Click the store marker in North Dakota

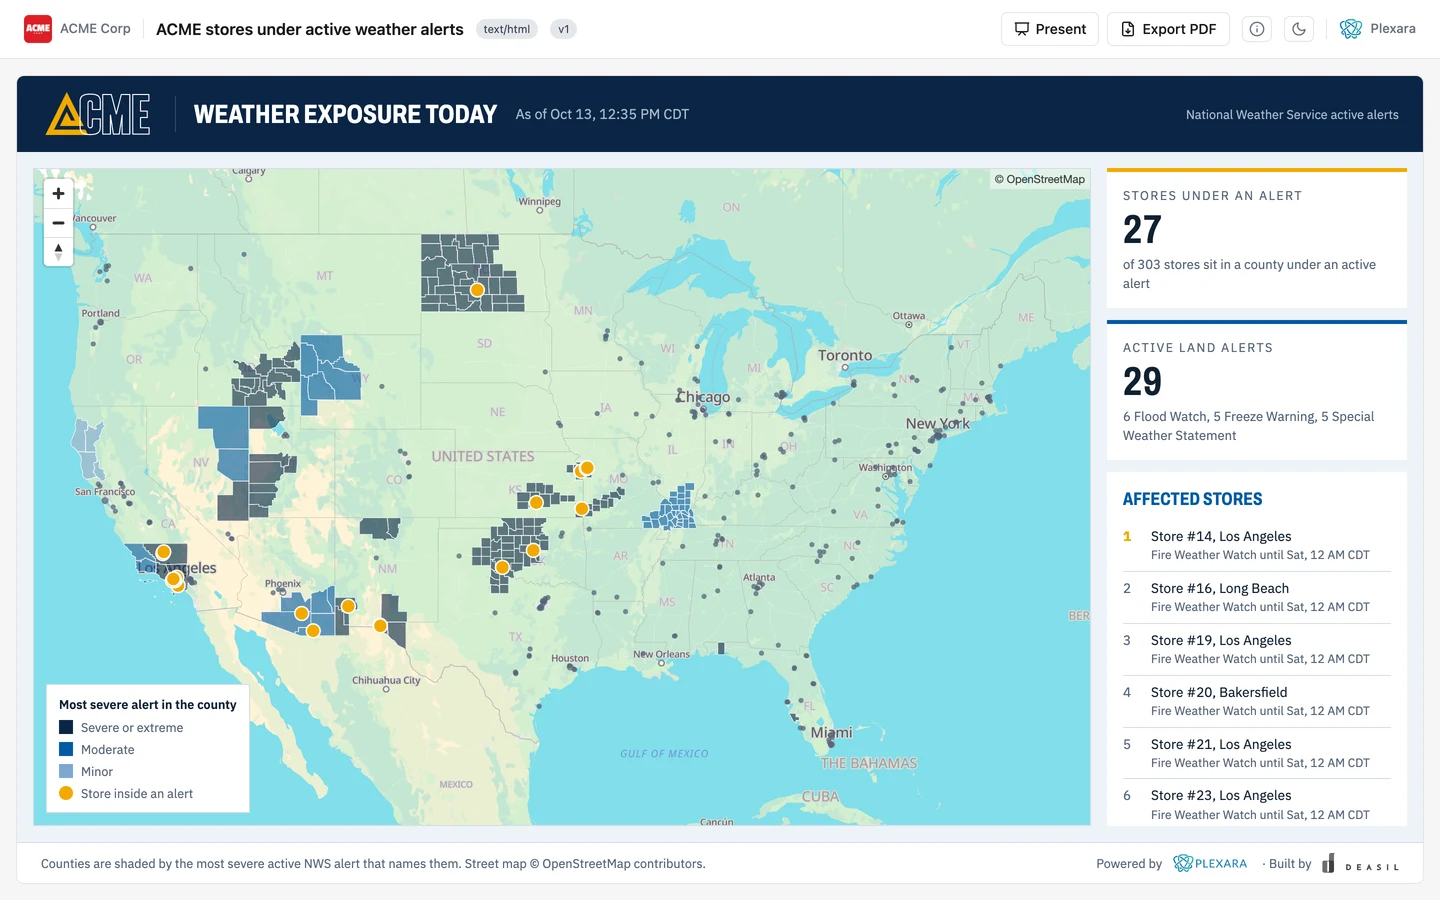(477, 290)
